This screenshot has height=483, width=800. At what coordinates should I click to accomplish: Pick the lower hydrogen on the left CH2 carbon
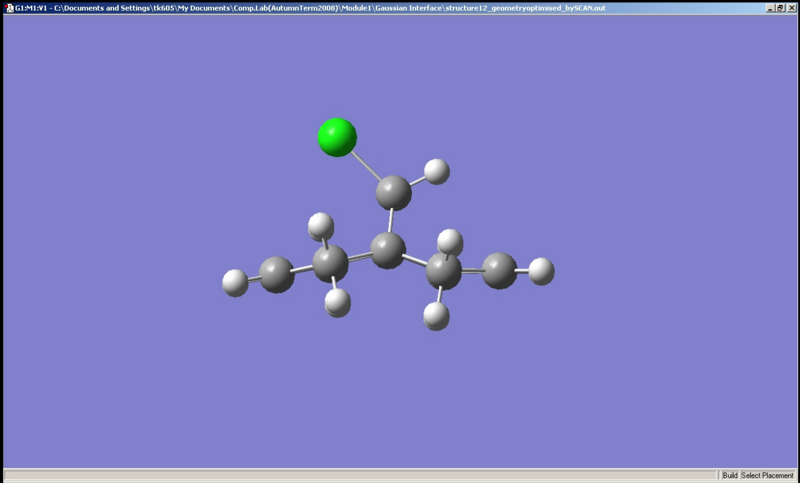coord(338,302)
